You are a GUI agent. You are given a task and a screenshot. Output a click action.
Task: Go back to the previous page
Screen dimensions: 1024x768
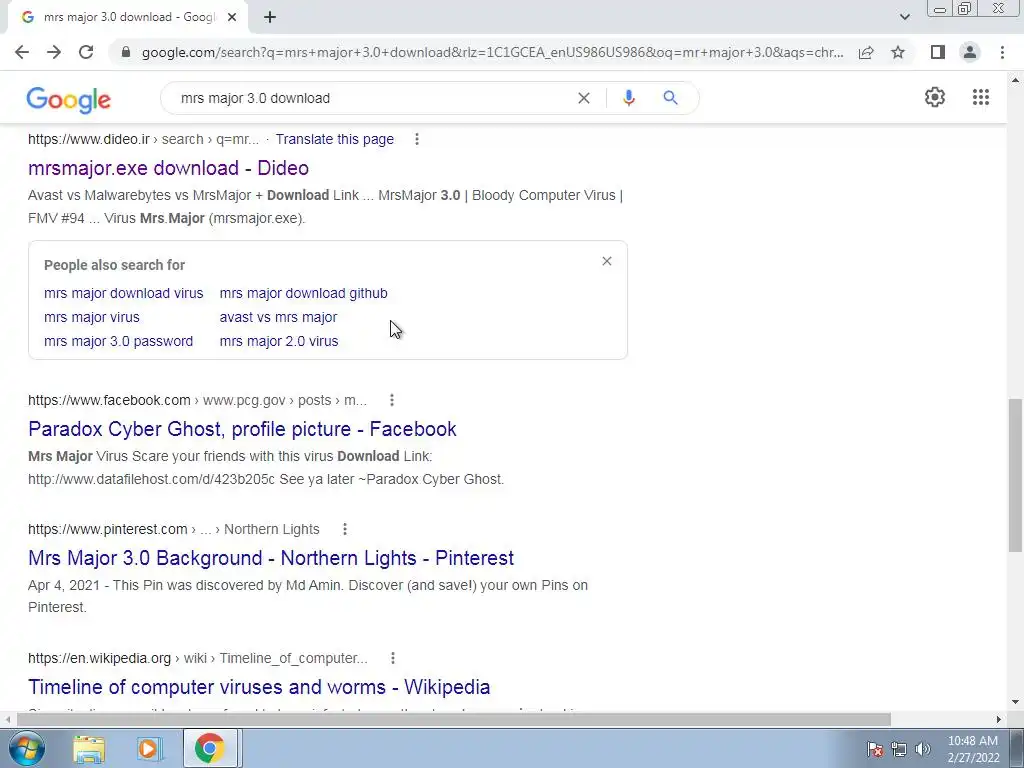pos(22,52)
